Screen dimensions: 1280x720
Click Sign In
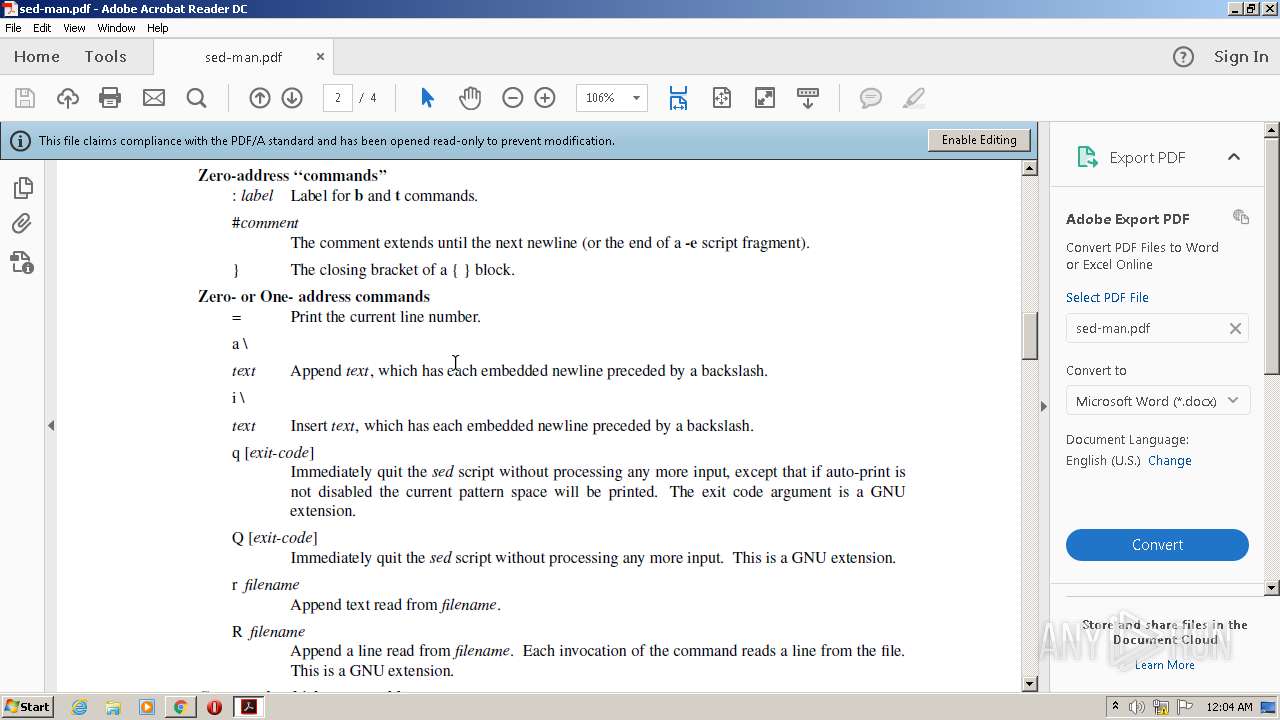pyautogui.click(x=1241, y=57)
